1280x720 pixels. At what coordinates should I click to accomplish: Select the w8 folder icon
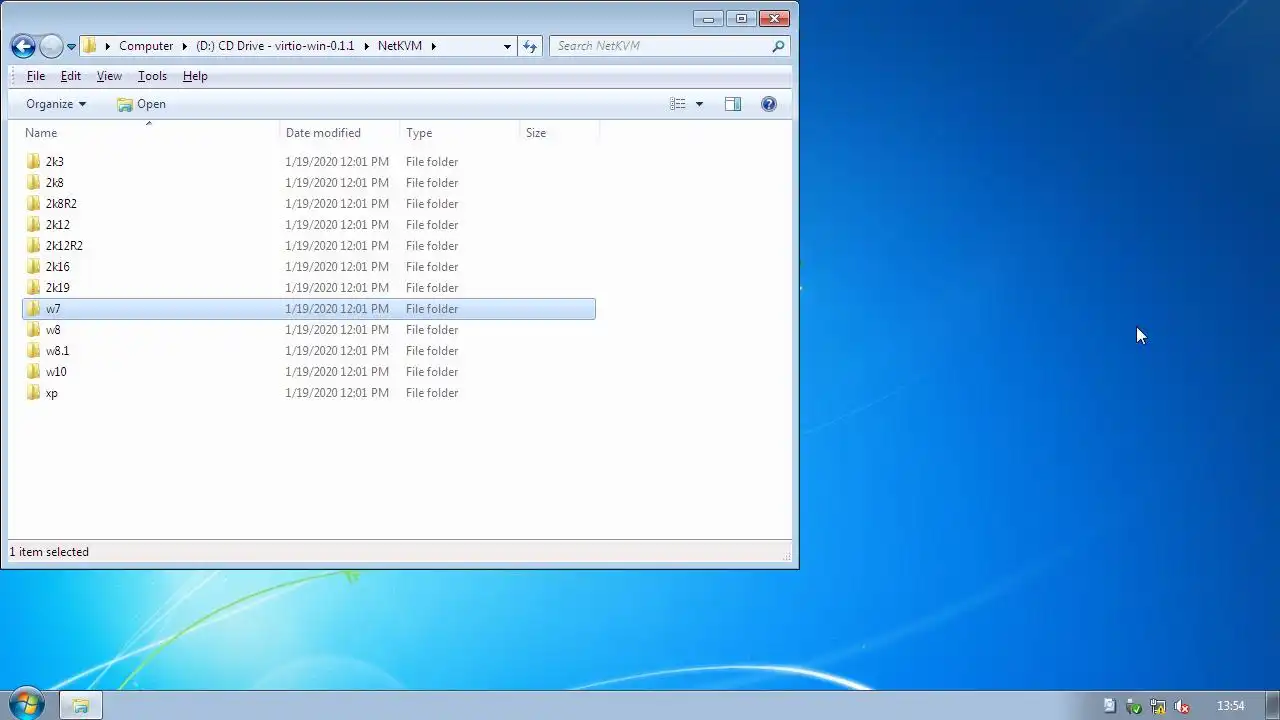[x=33, y=329]
